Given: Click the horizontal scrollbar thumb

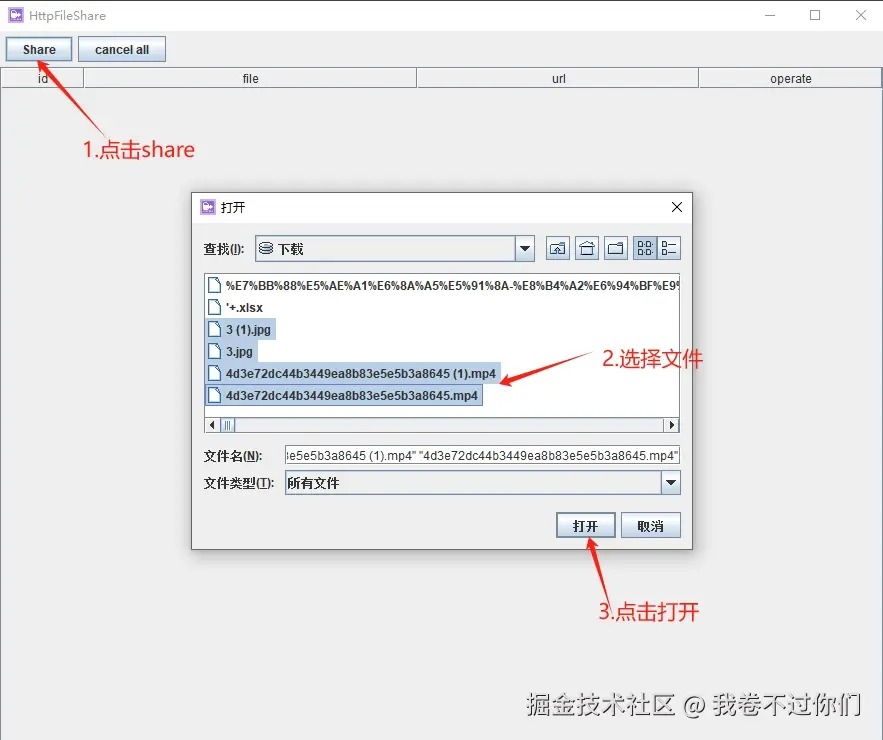Looking at the screenshot, I should click(227, 425).
